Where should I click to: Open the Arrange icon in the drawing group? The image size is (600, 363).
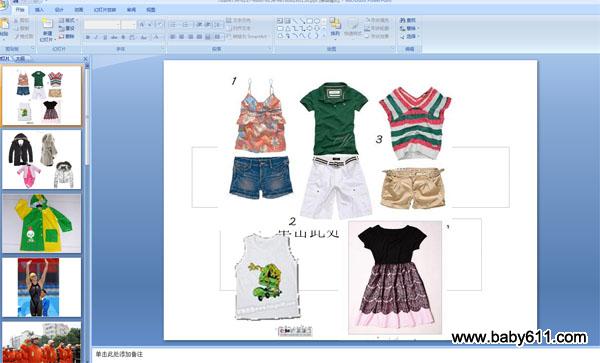[x=335, y=24]
